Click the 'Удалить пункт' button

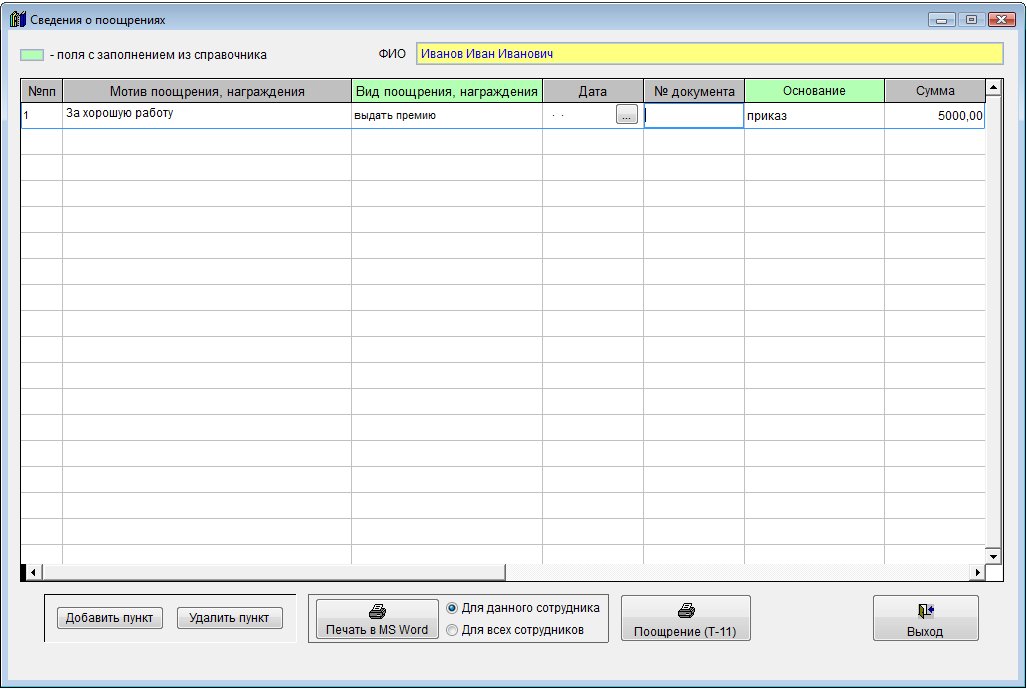click(229, 618)
